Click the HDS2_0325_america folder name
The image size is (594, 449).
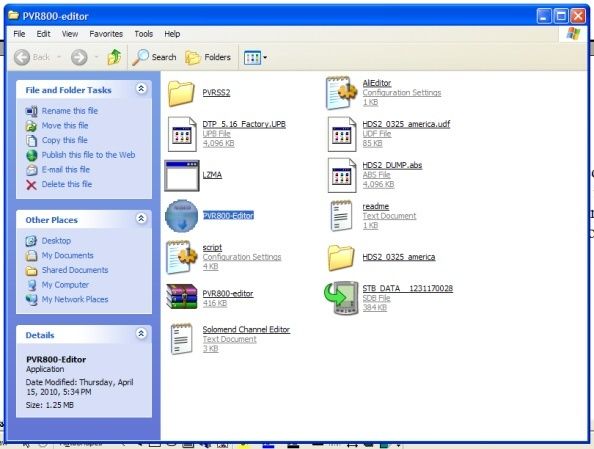point(399,257)
